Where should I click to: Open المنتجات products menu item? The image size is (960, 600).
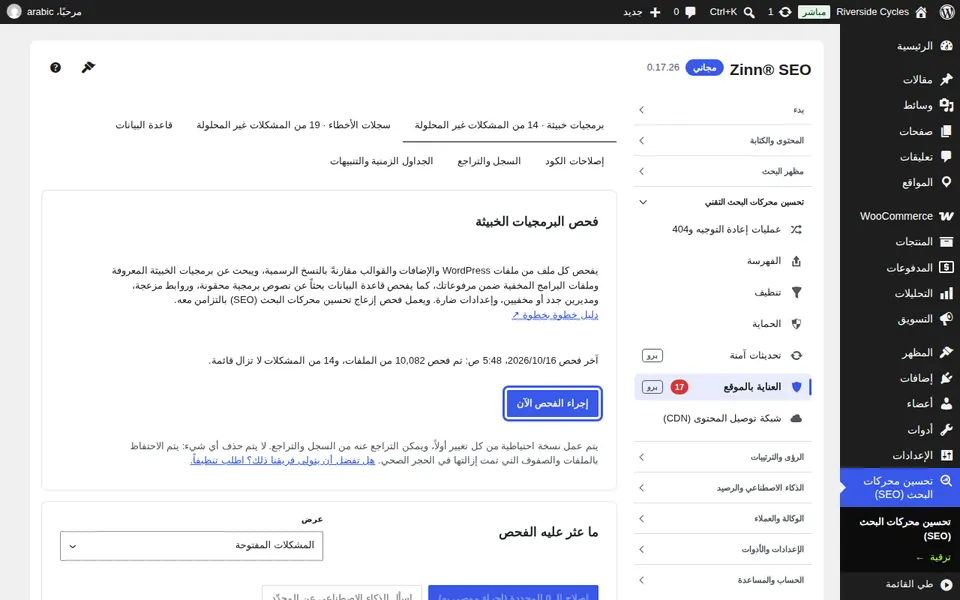point(900,242)
